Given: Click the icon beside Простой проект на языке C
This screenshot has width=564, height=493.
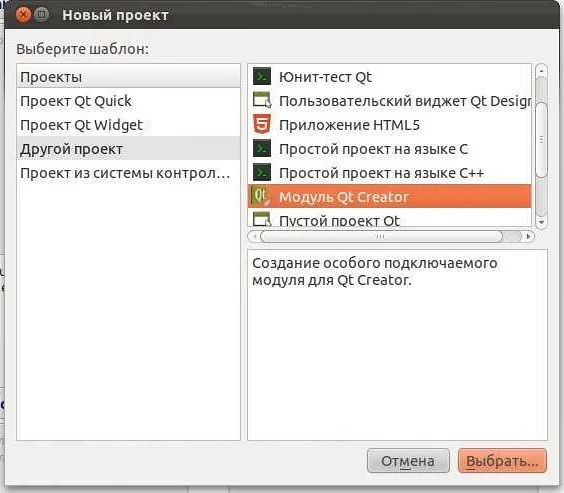Looking at the screenshot, I should (261, 148).
